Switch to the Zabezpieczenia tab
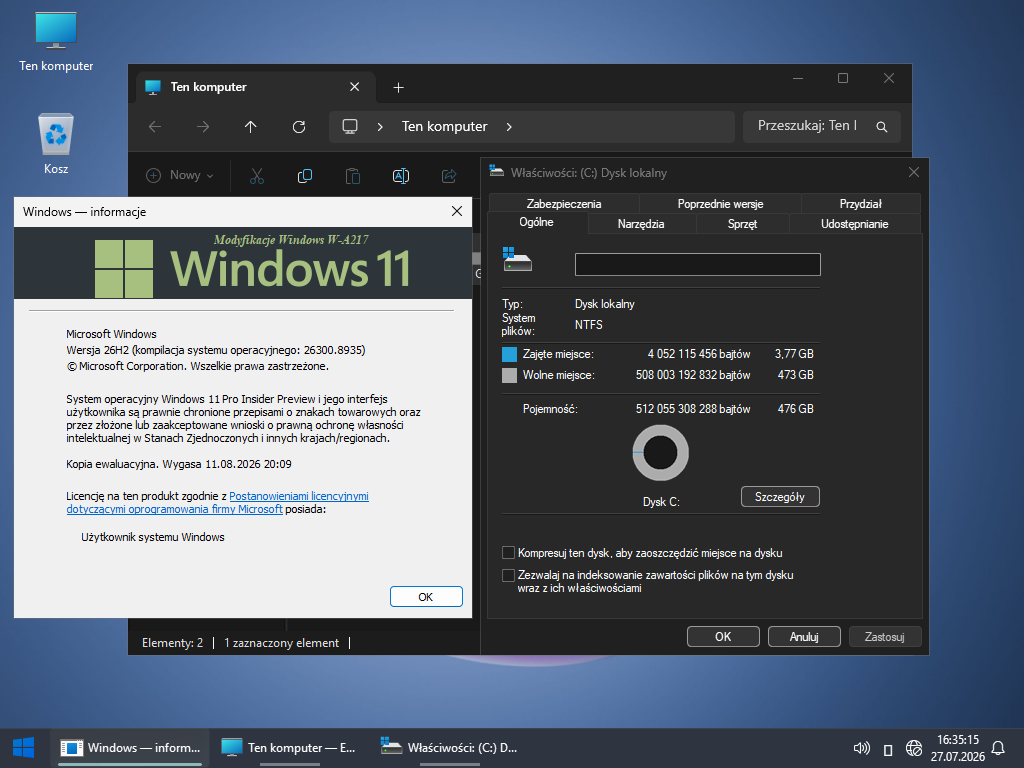The height and width of the screenshot is (768, 1024). click(x=564, y=204)
